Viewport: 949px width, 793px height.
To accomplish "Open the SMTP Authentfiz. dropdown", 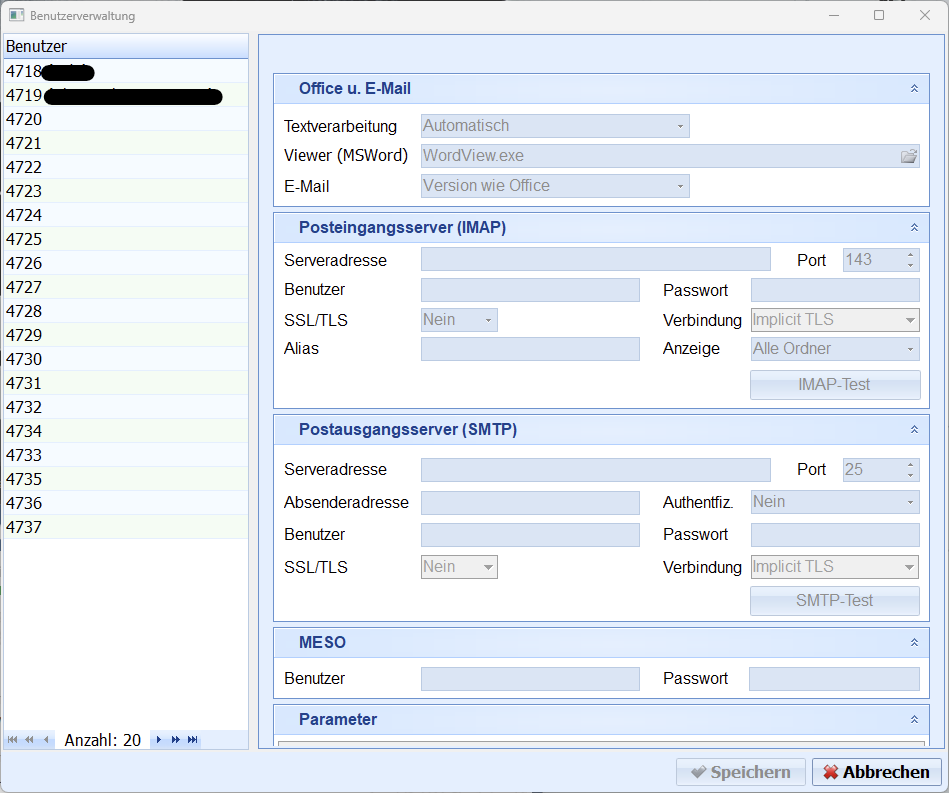I will coord(910,502).
